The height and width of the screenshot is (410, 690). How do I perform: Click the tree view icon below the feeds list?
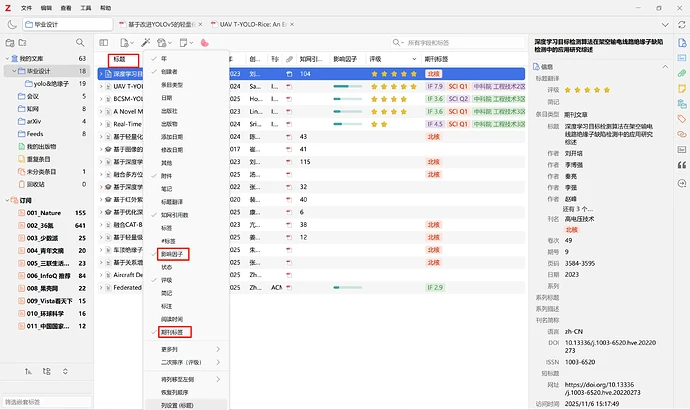[x=47, y=372]
